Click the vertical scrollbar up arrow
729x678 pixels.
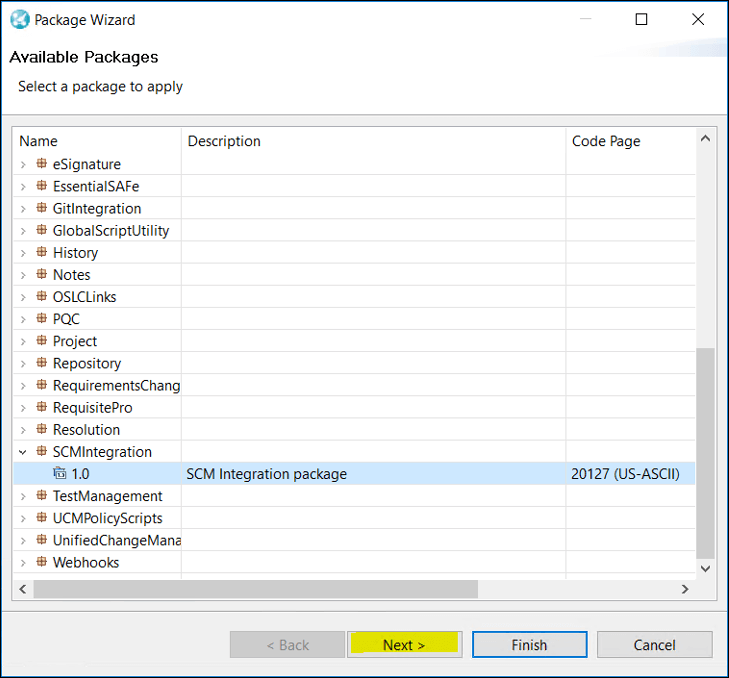[x=705, y=138]
